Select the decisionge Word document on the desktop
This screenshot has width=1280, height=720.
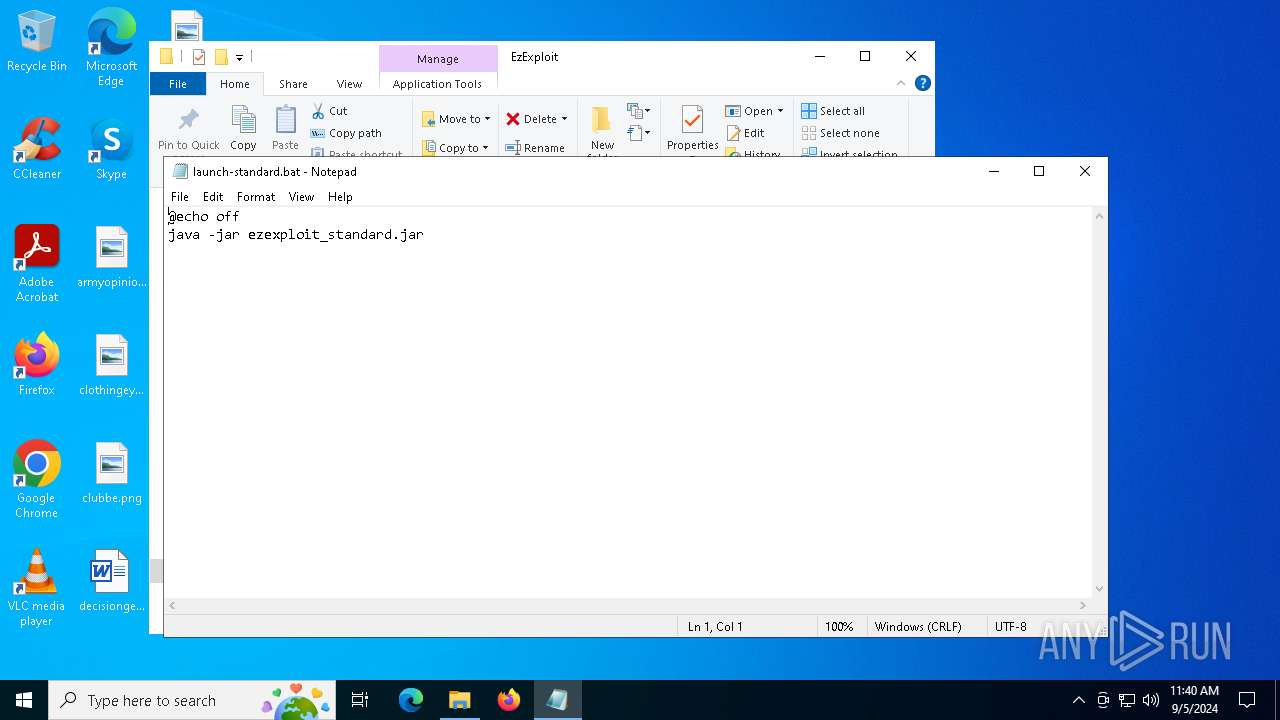point(111,581)
